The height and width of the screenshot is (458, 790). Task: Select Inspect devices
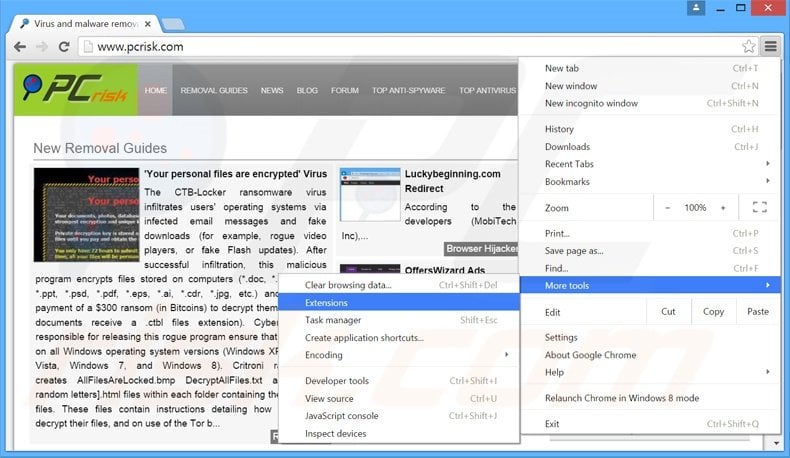click(x=399, y=433)
